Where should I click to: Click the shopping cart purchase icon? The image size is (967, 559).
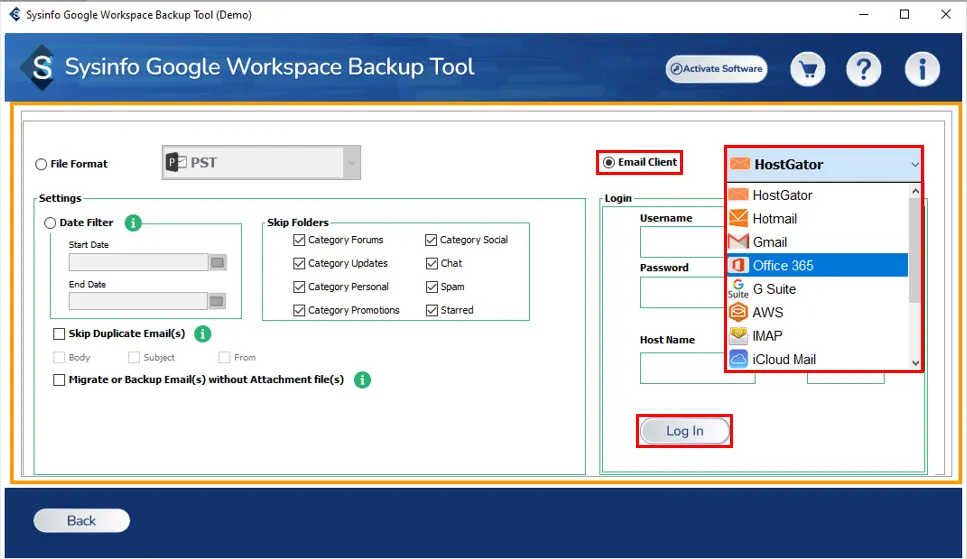pos(807,69)
